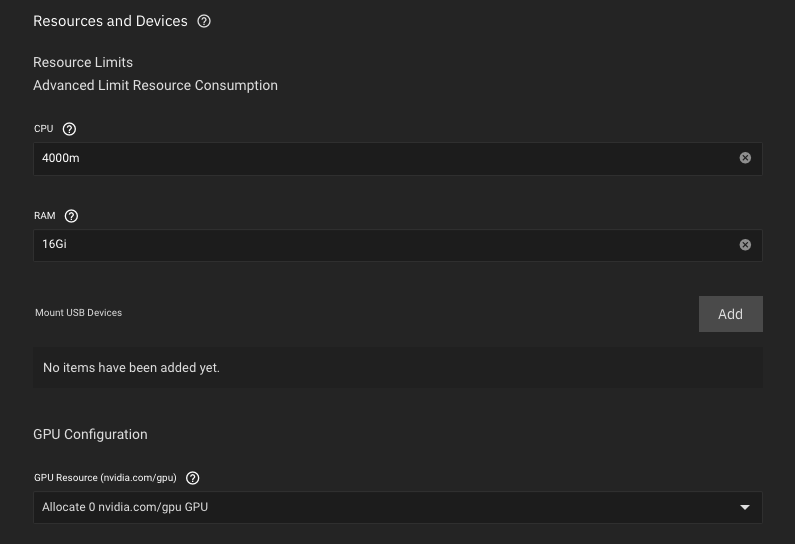The width and height of the screenshot is (795, 544).
Task: Focus the CPU field showing 4000m
Action: [380, 158]
